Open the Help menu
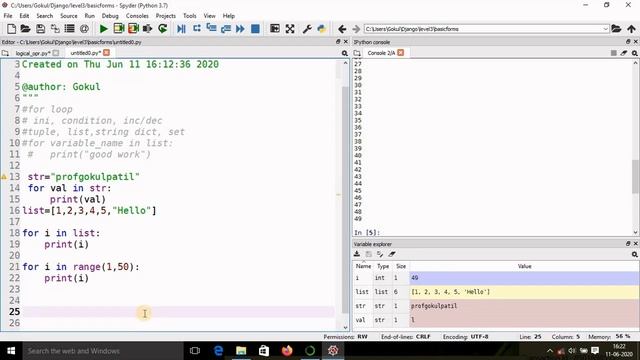The height and width of the screenshot is (360, 640). [229, 16]
